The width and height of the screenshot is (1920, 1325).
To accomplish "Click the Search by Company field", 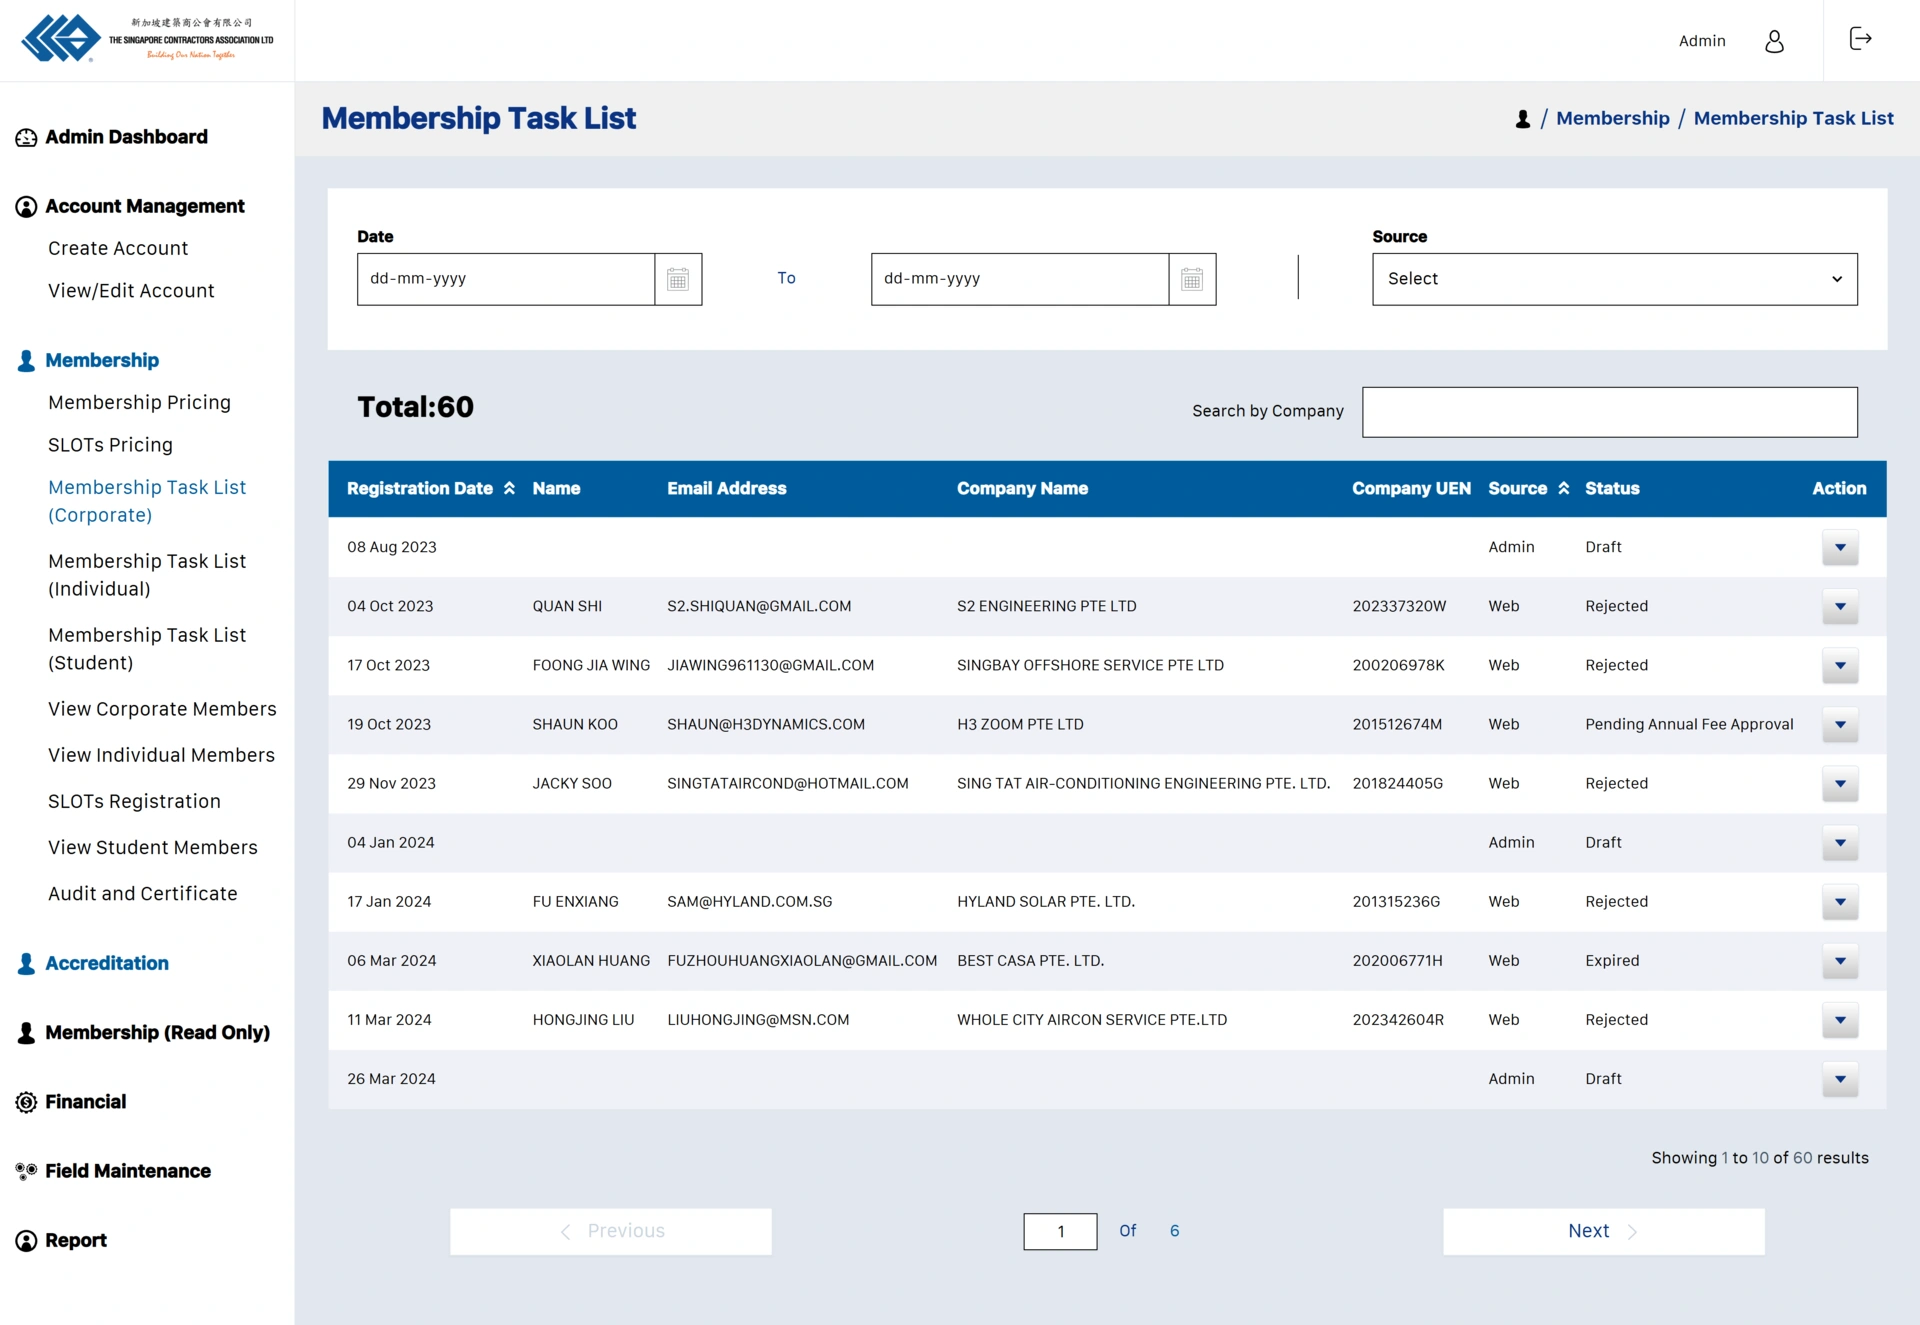I will pyautogui.click(x=1609, y=412).
